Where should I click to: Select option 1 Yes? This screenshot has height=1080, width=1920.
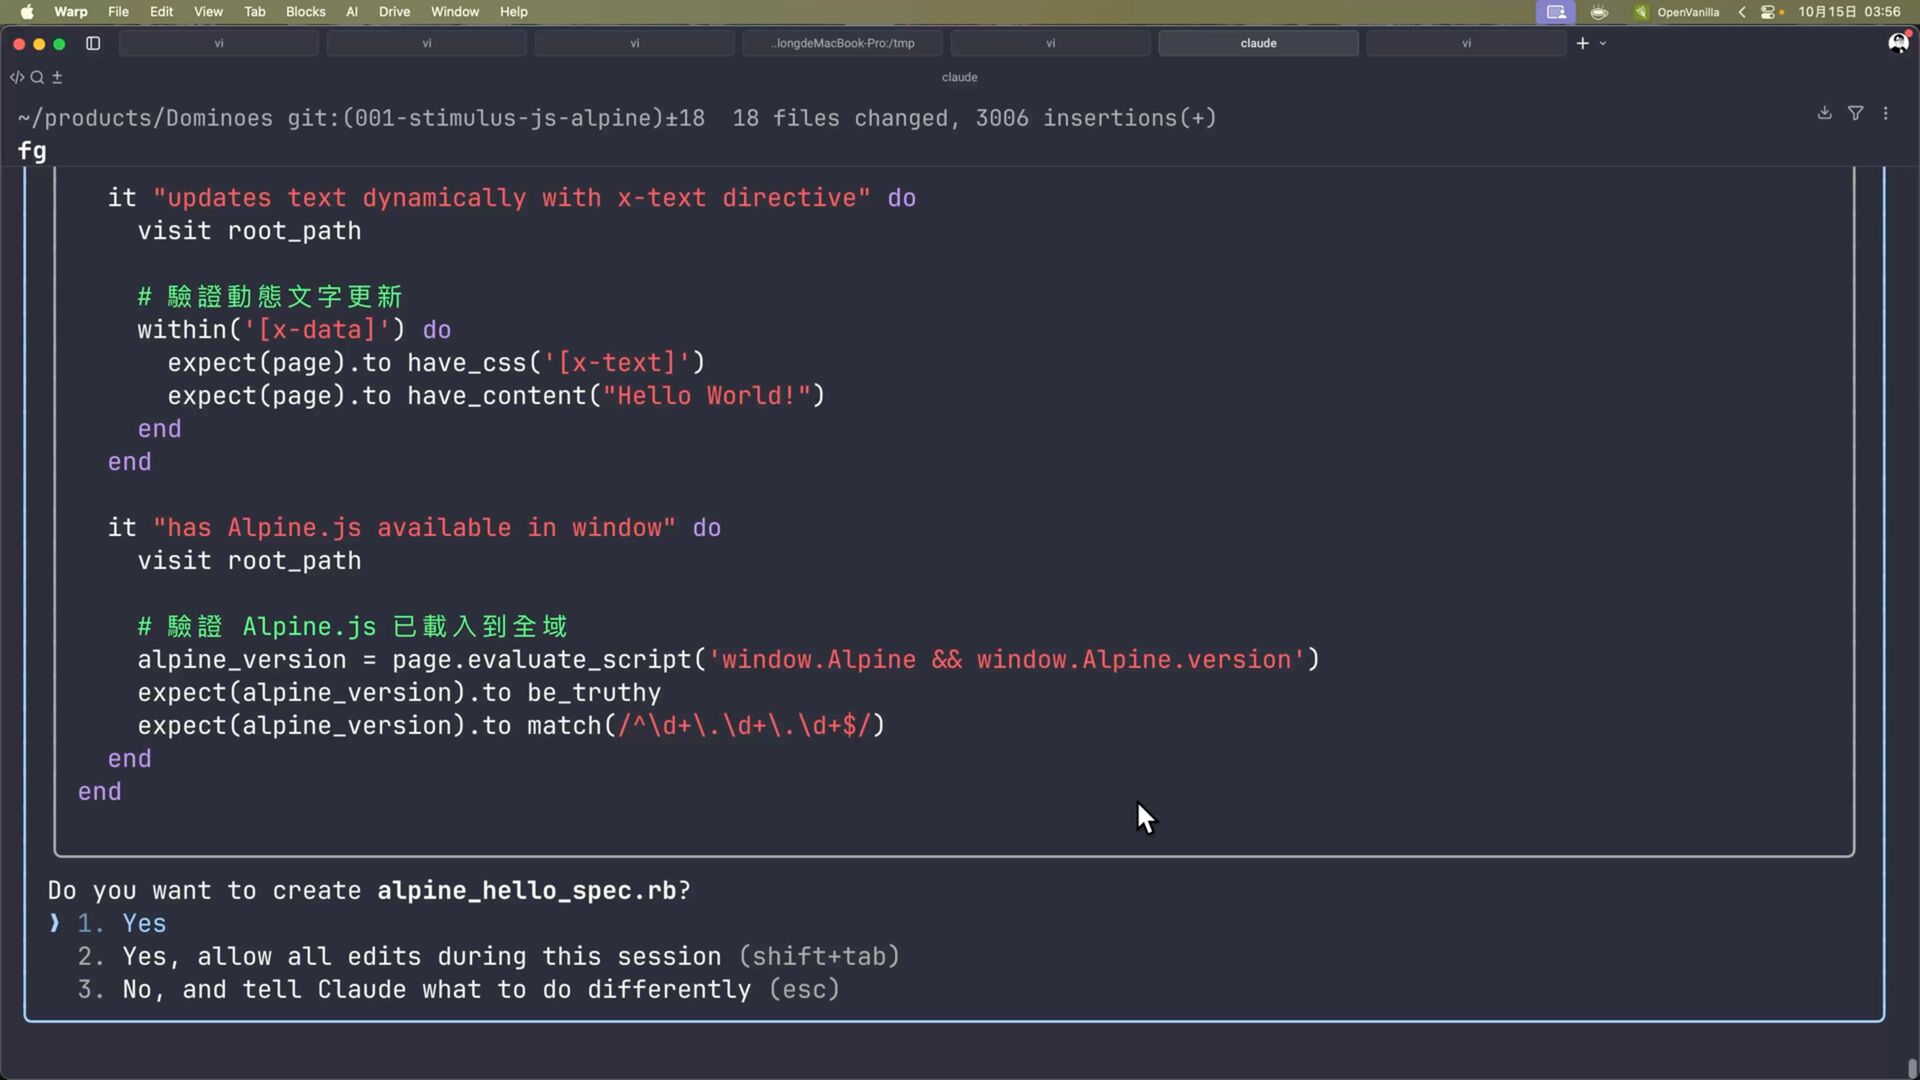144,923
